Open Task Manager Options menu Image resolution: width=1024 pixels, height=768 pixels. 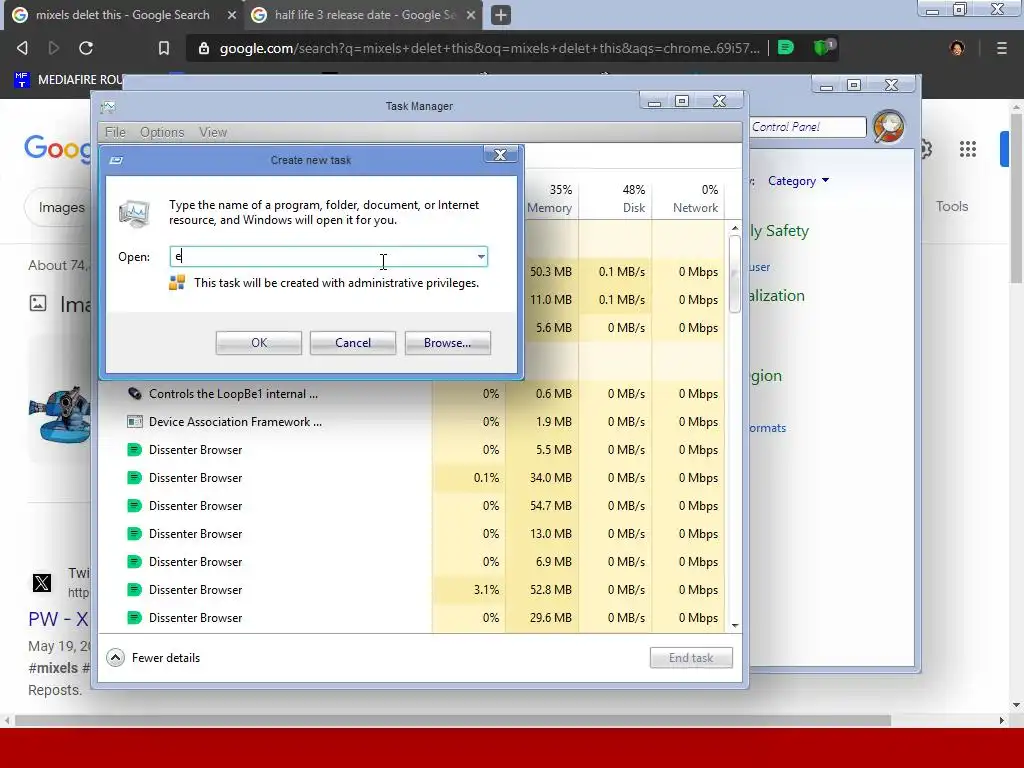pyautogui.click(x=162, y=133)
